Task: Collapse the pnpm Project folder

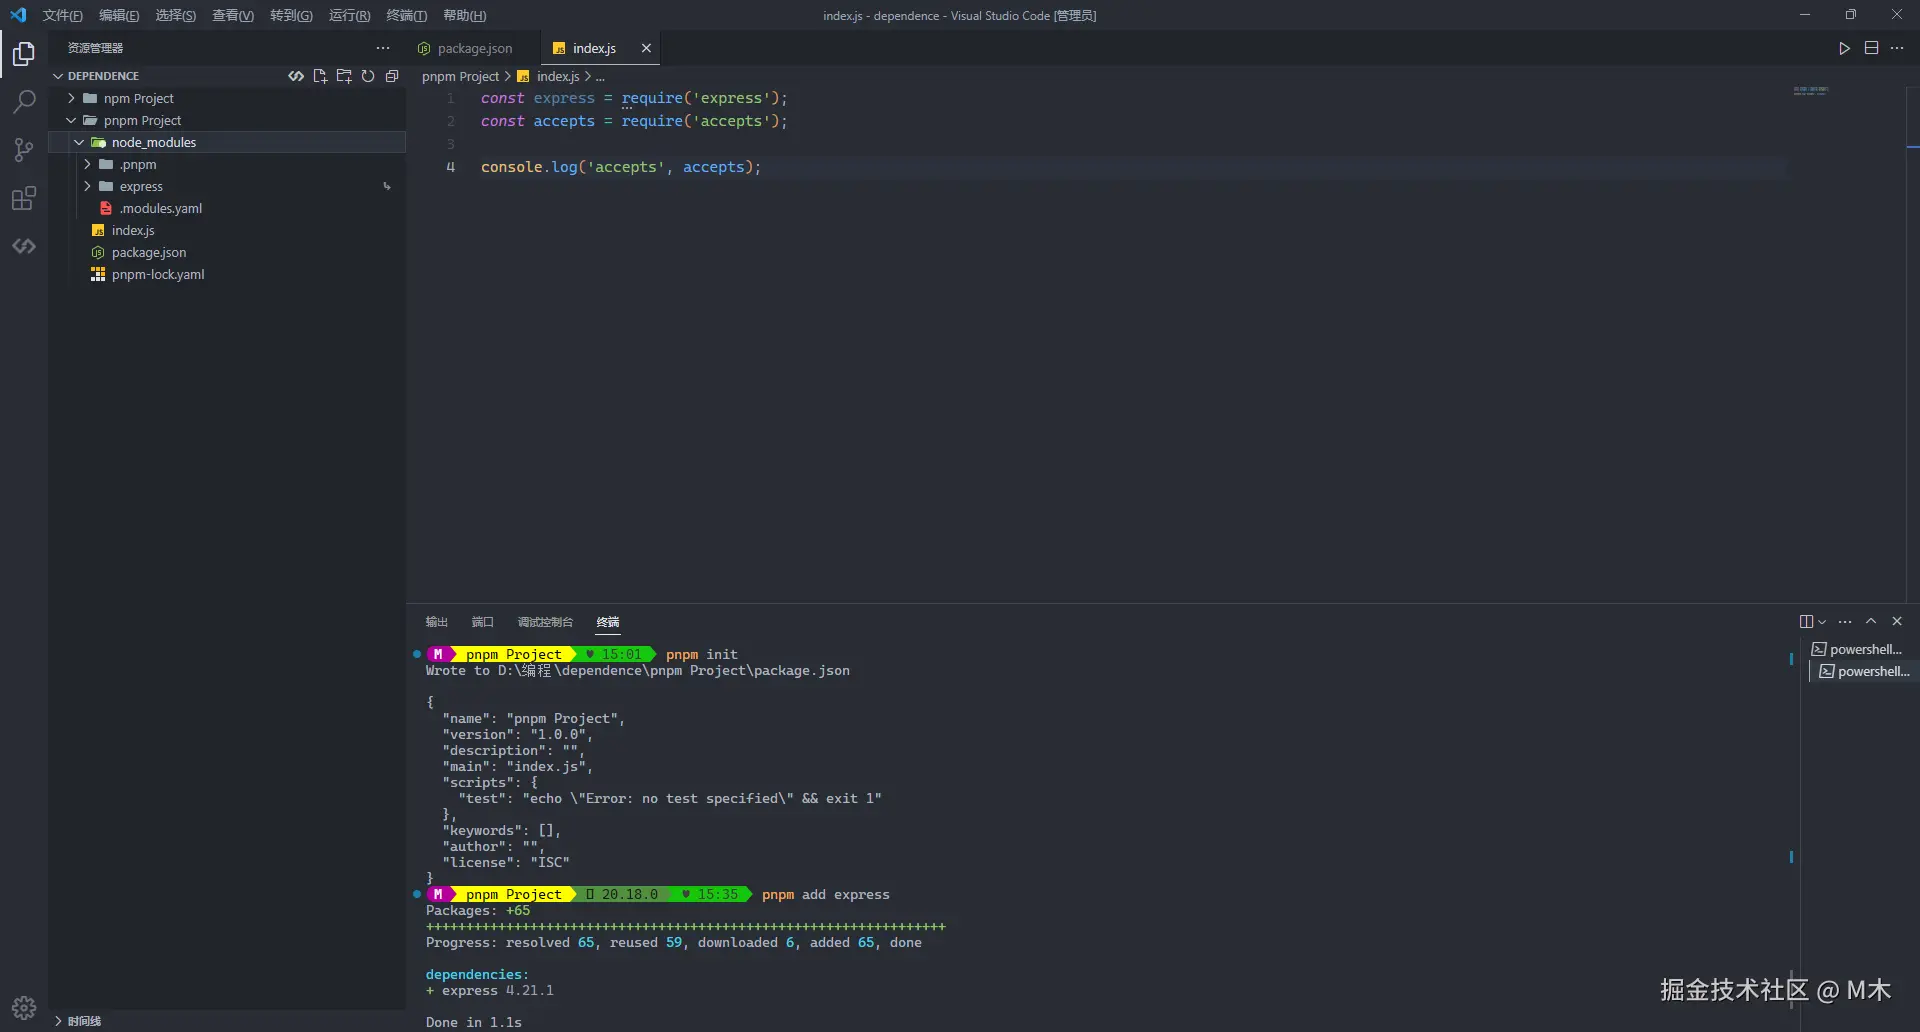Action: pyautogui.click(x=72, y=120)
